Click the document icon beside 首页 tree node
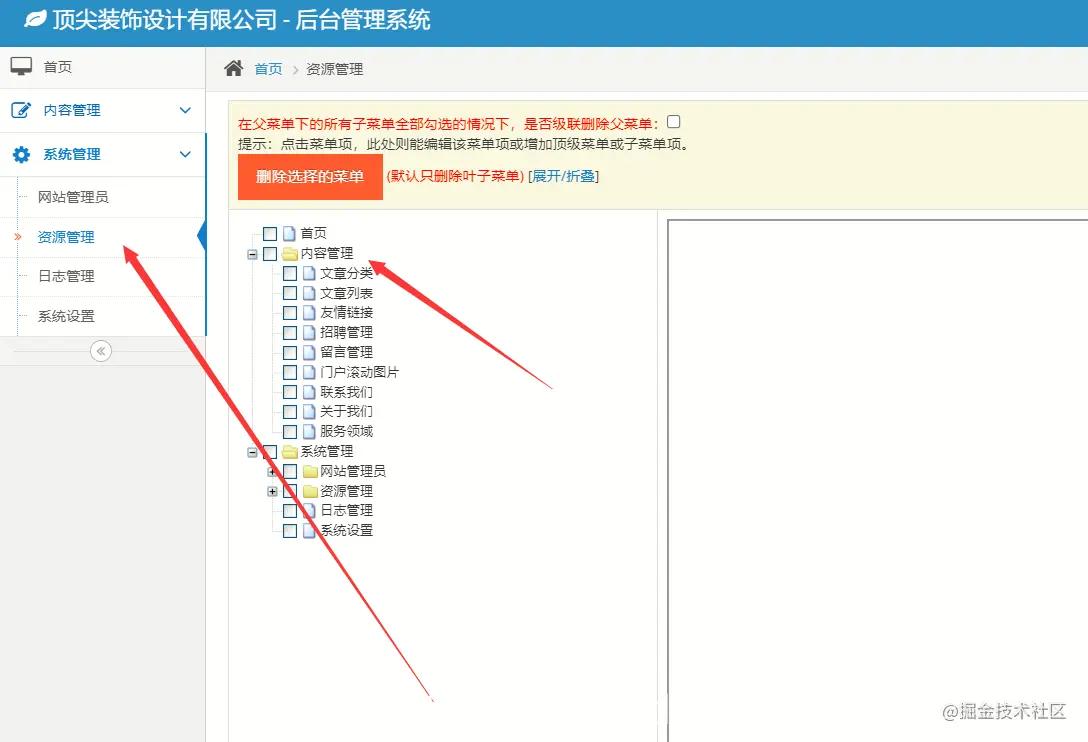The height and width of the screenshot is (742, 1088). pos(288,232)
